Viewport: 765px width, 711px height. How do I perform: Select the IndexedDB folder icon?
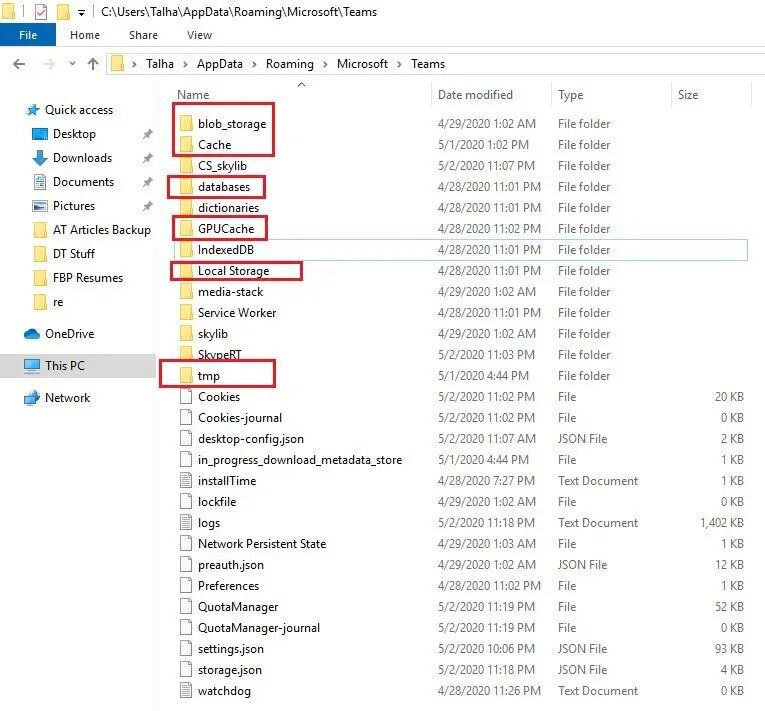coord(186,249)
